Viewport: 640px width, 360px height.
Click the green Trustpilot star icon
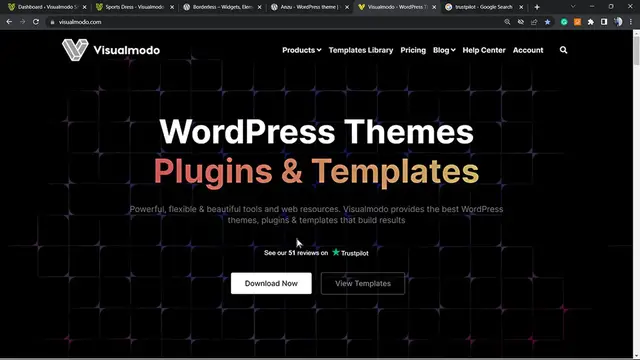[x=336, y=252]
